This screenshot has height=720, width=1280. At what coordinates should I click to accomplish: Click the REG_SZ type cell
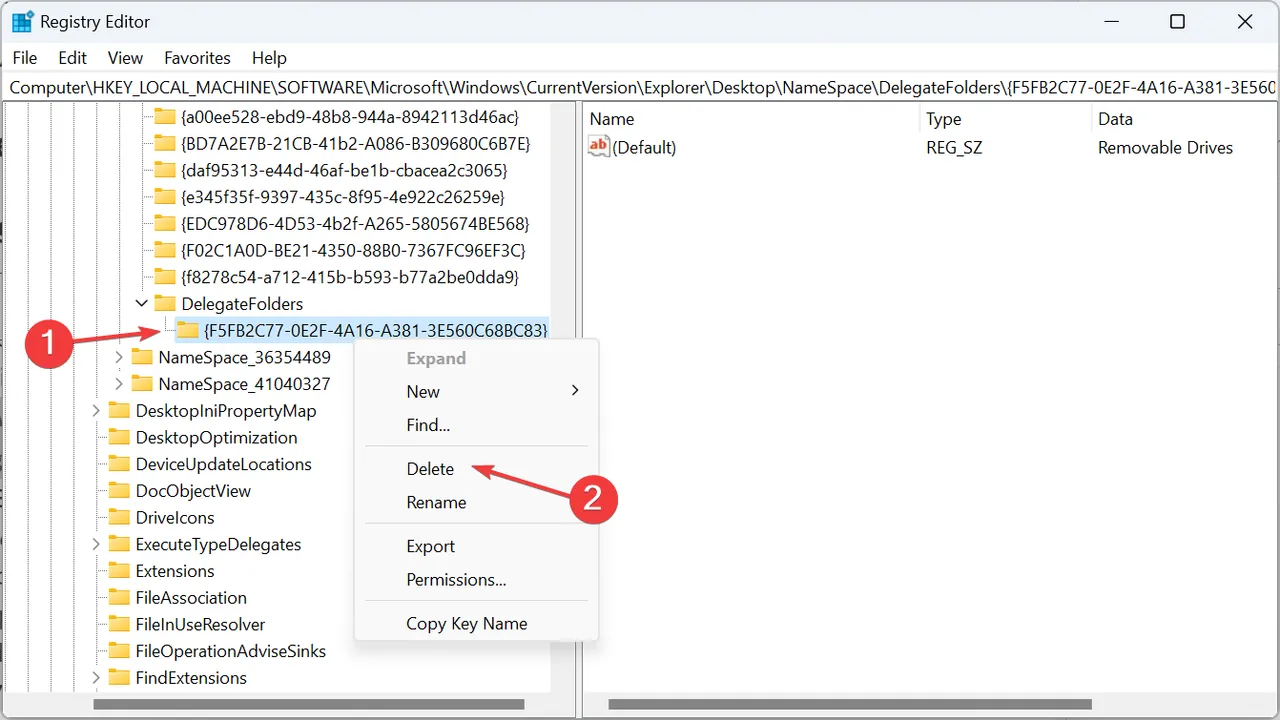click(955, 148)
